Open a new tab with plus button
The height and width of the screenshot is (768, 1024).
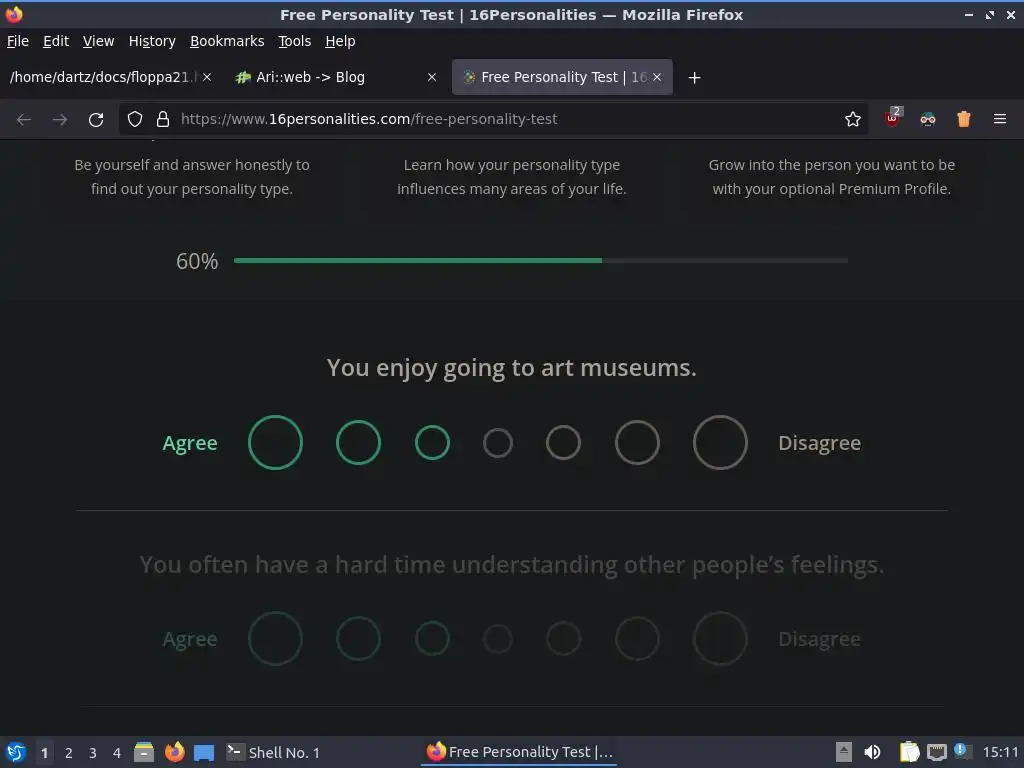tap(694, 78)
